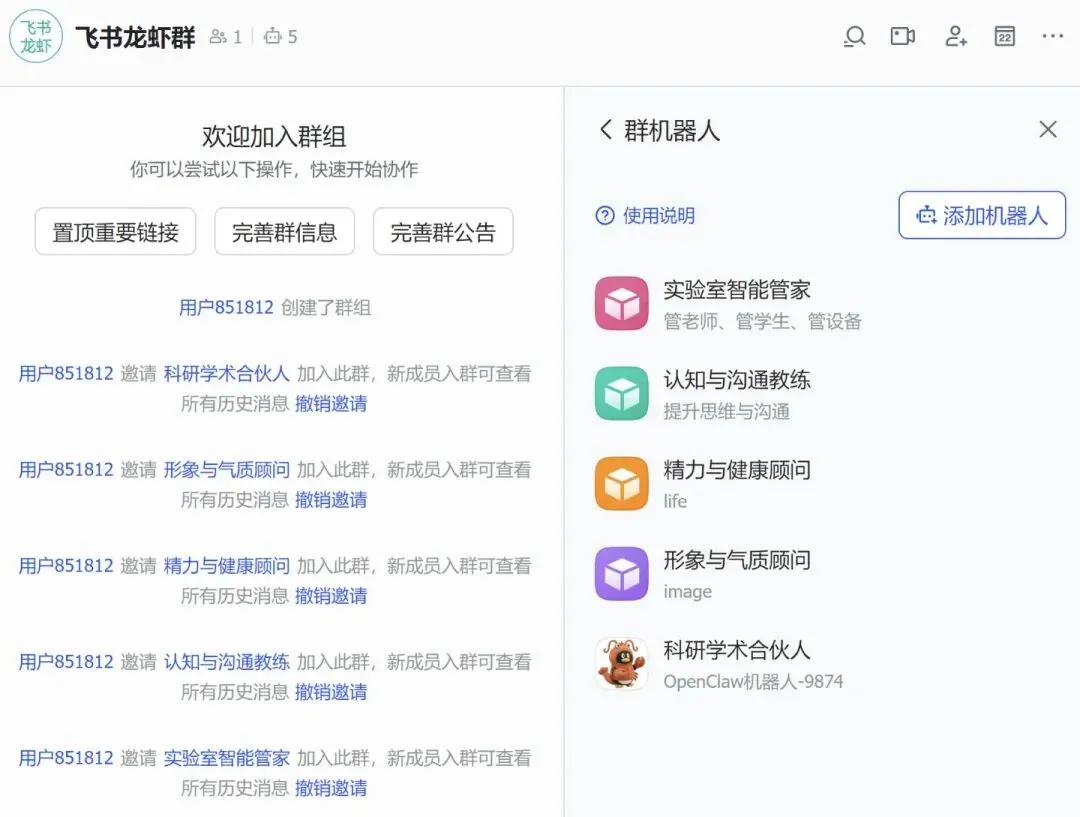Click the 飞书龙虾群 group title
The height and width of the screenshot is (817, 1080).
pos(135,37)
